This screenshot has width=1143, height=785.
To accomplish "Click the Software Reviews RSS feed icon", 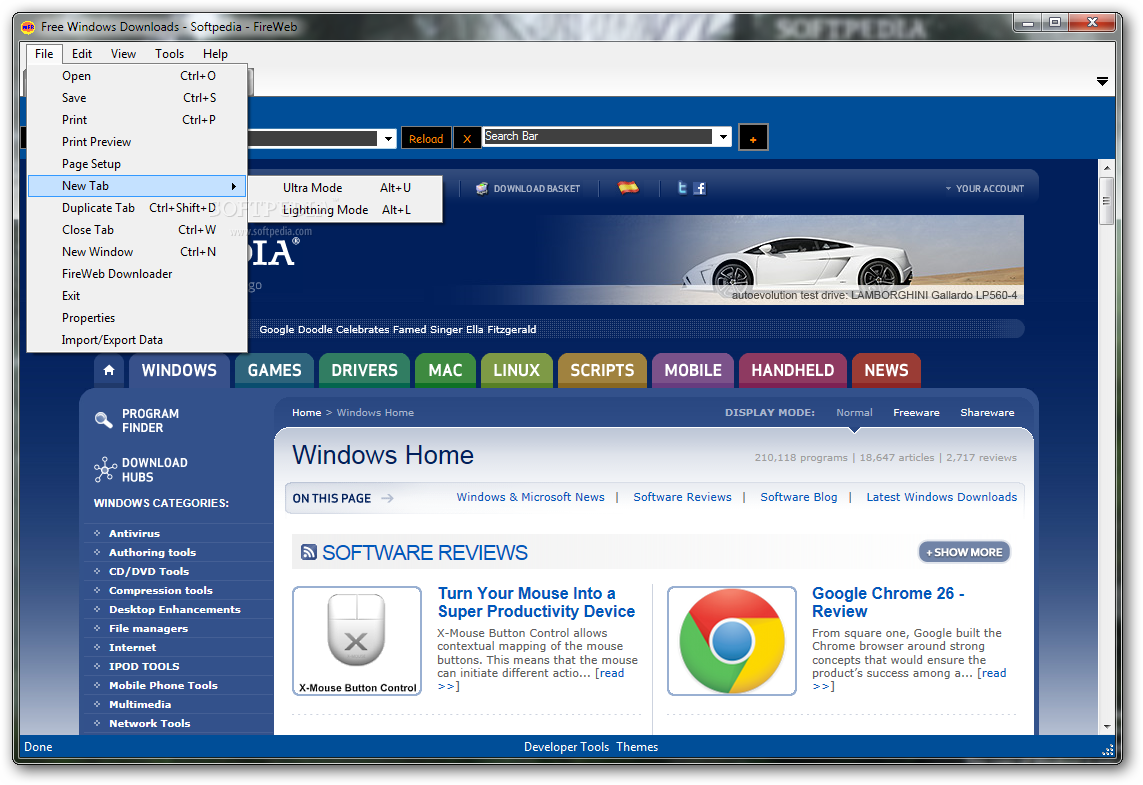I will 309,552.
